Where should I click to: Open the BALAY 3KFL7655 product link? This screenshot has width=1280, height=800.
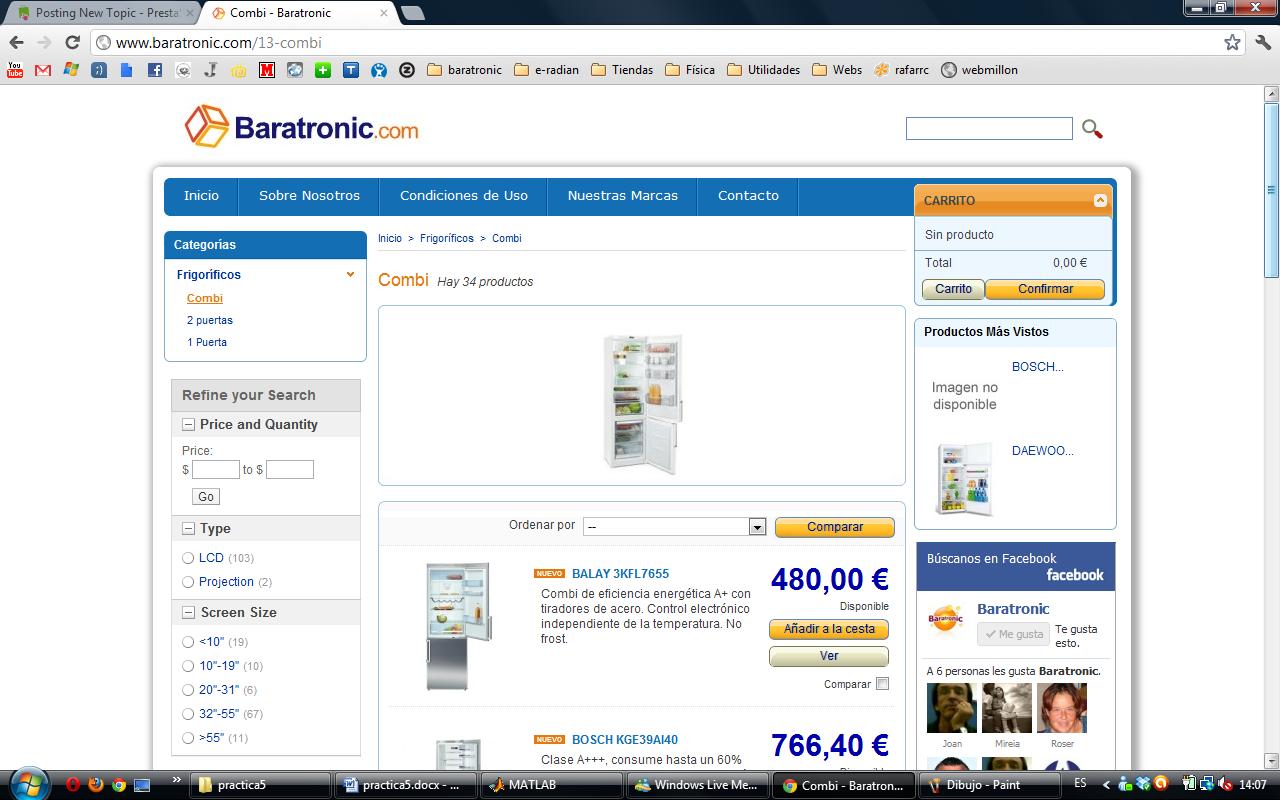[620, 574]
